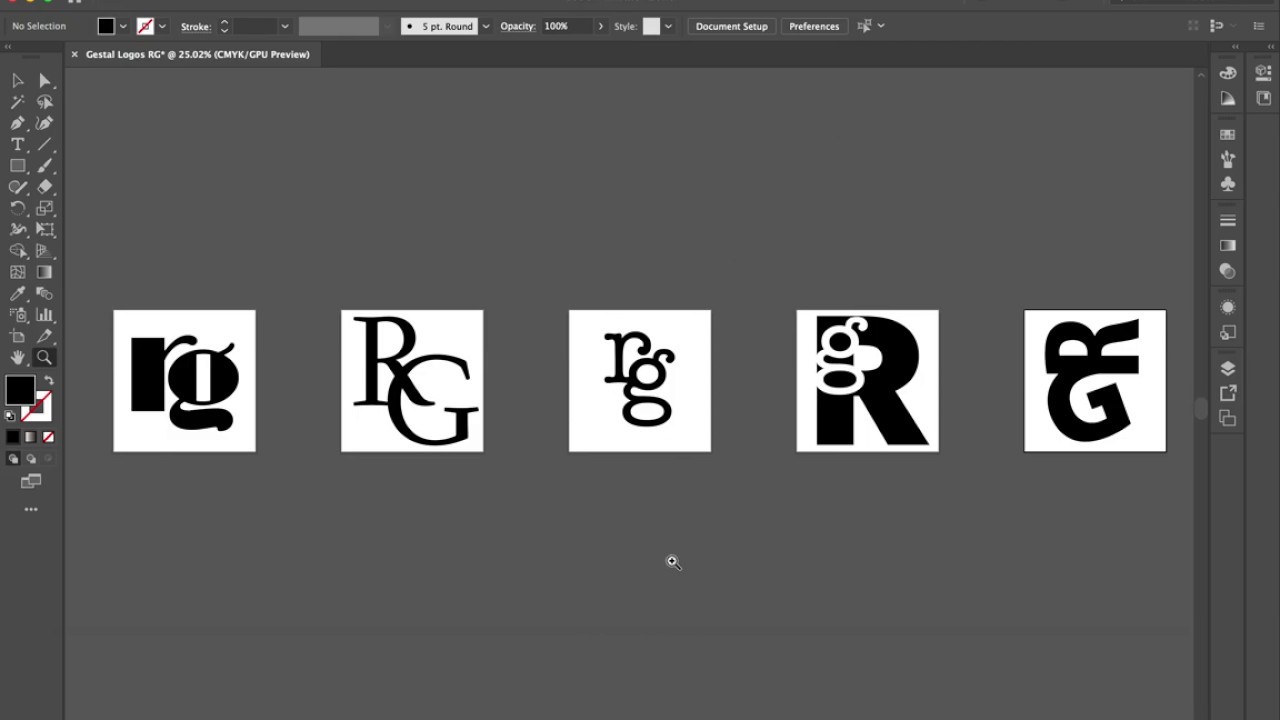
Task: Open the Symbols panel club icon
Action: (1228, 184)
